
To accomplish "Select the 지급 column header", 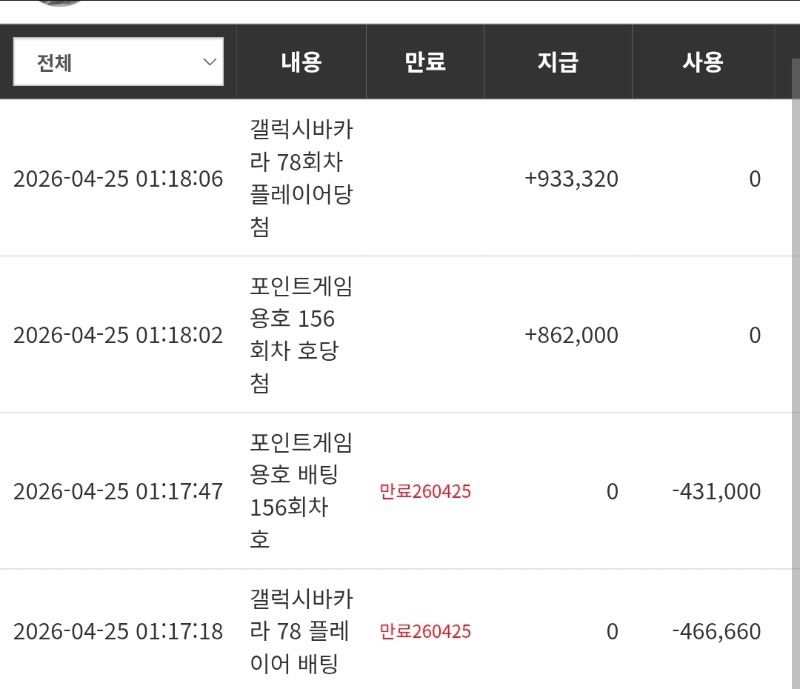I will click(x=557, y=62).
